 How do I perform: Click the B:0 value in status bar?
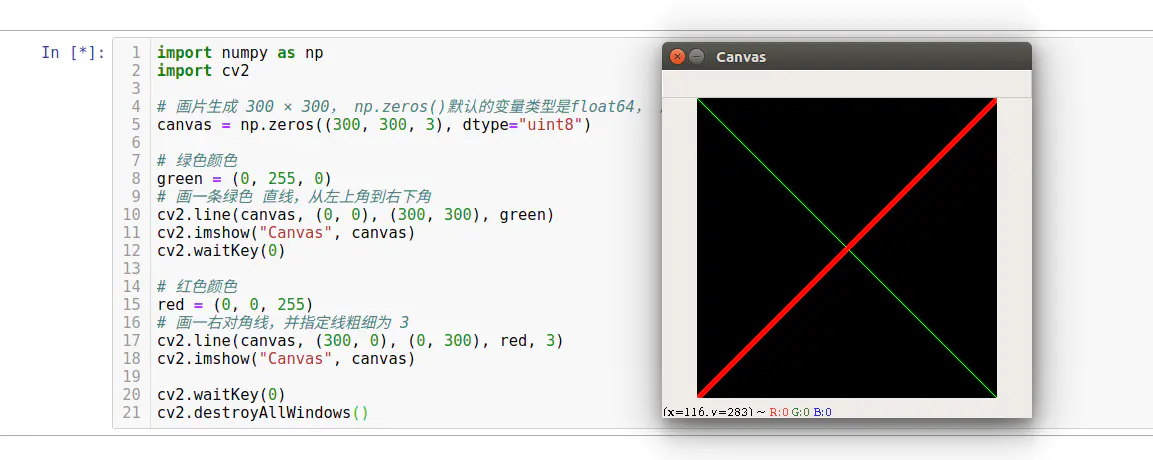pos(822,412)
